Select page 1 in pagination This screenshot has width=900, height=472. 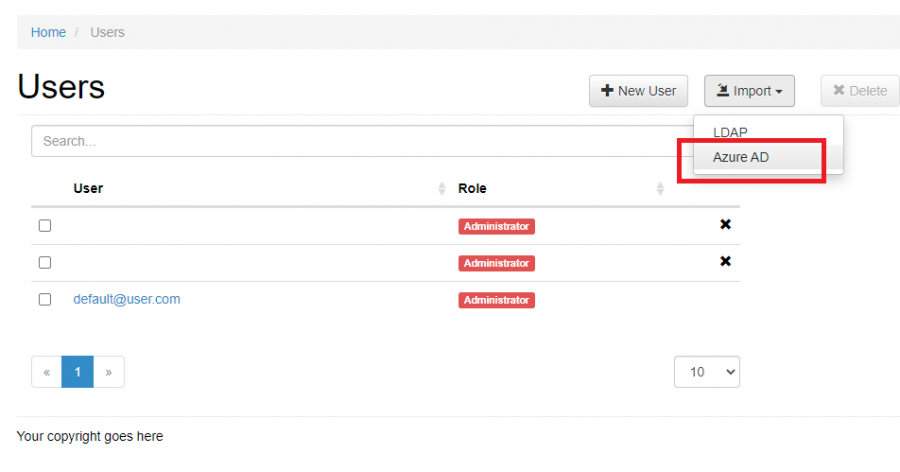pyautogui.click(x=77, y=372)
